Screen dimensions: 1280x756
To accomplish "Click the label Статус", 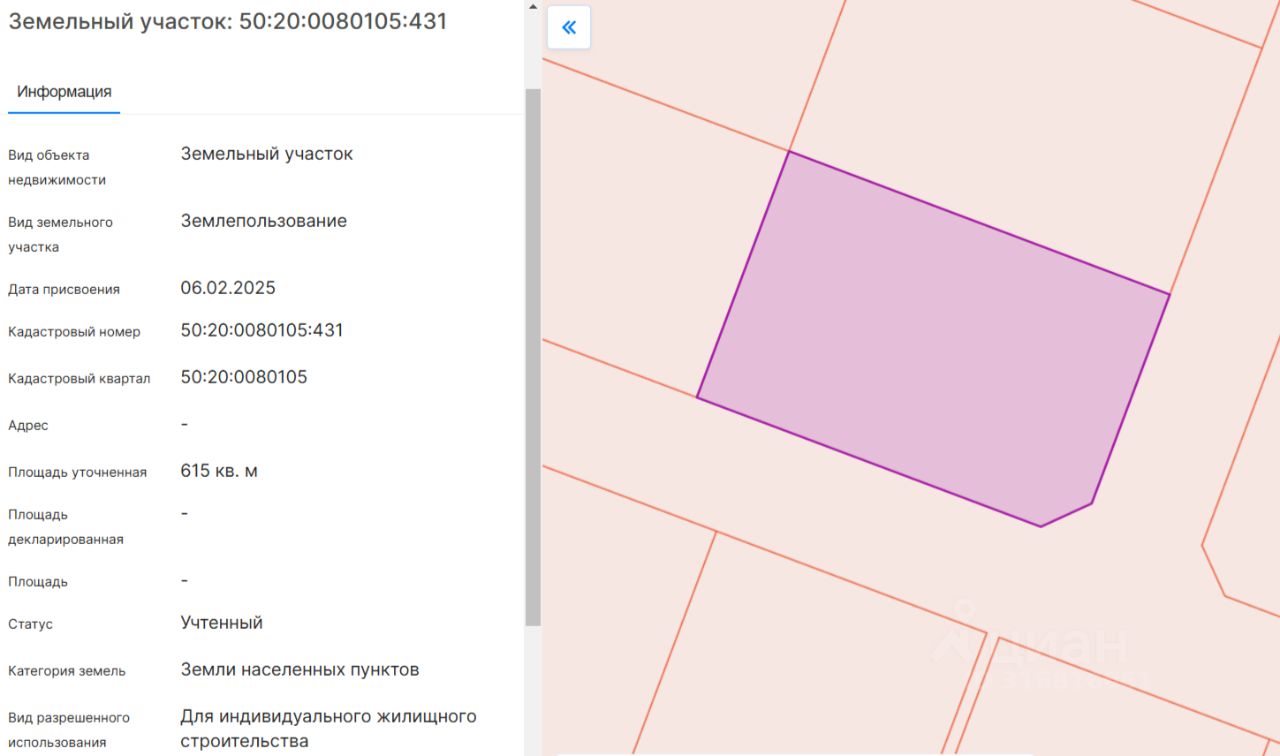I will pyautogui.click(x=30, y=624).
